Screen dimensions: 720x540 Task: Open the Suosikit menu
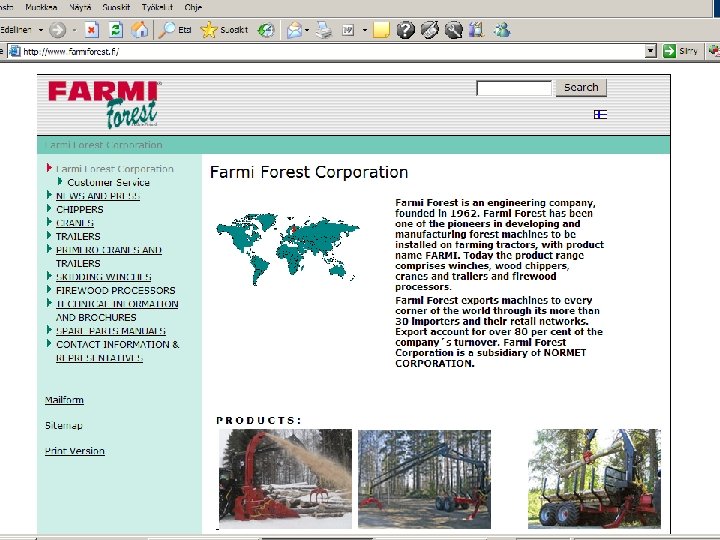pos(116,7)
